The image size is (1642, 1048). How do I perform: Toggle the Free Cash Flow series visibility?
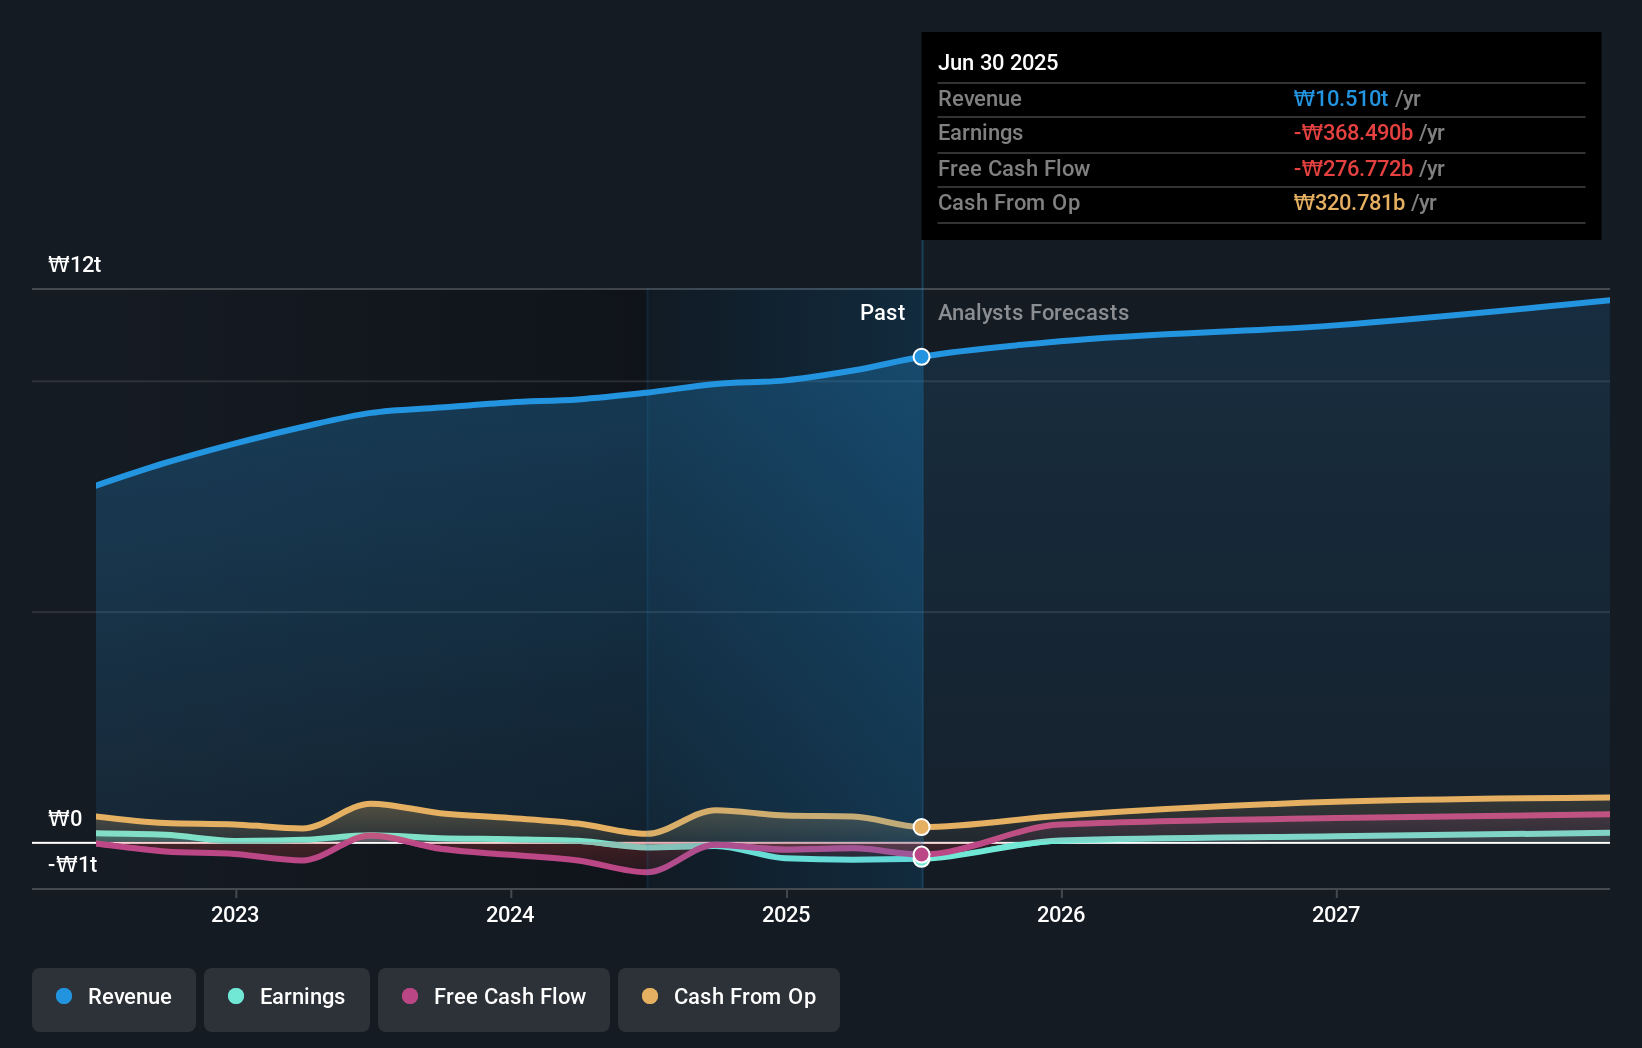(x=494, y=997)
